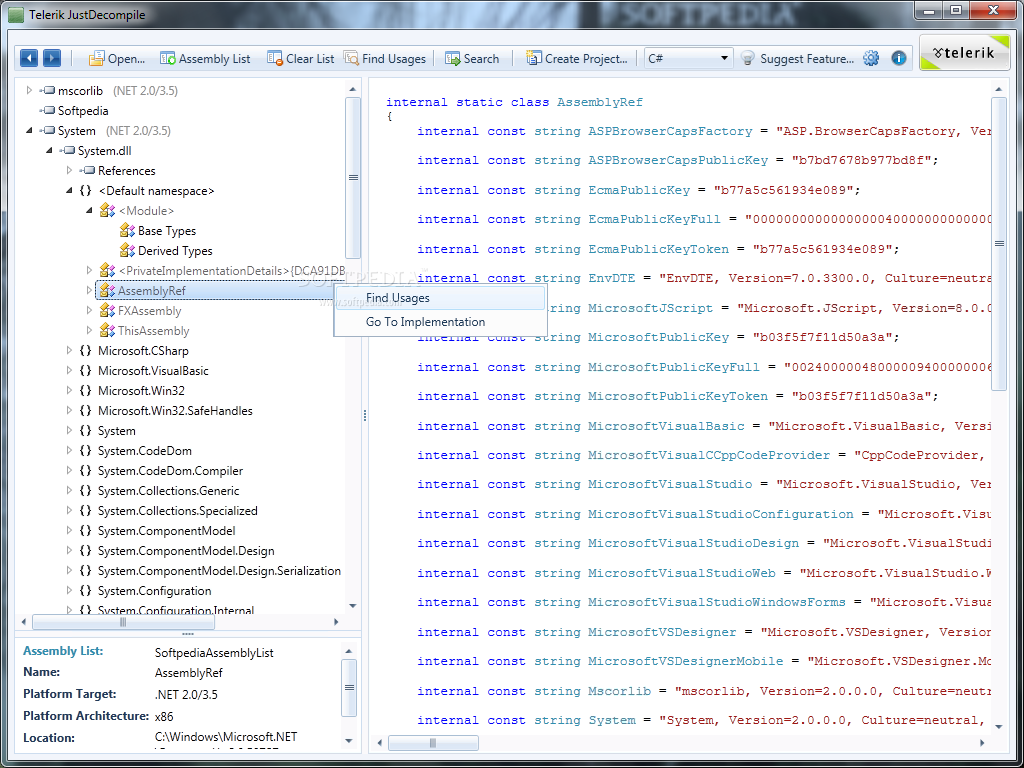Clear the assembly list
1024x768 pixels.
pyautogui.click(x=300, y=59)
